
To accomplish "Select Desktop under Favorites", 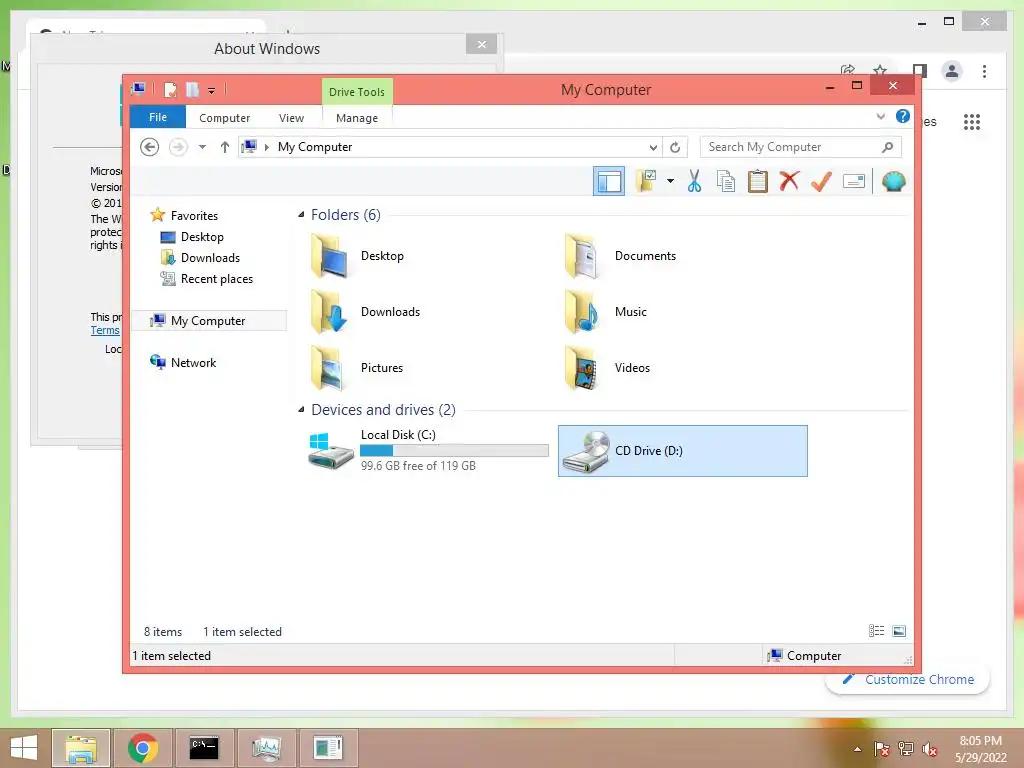I will (x=202, y=236).
